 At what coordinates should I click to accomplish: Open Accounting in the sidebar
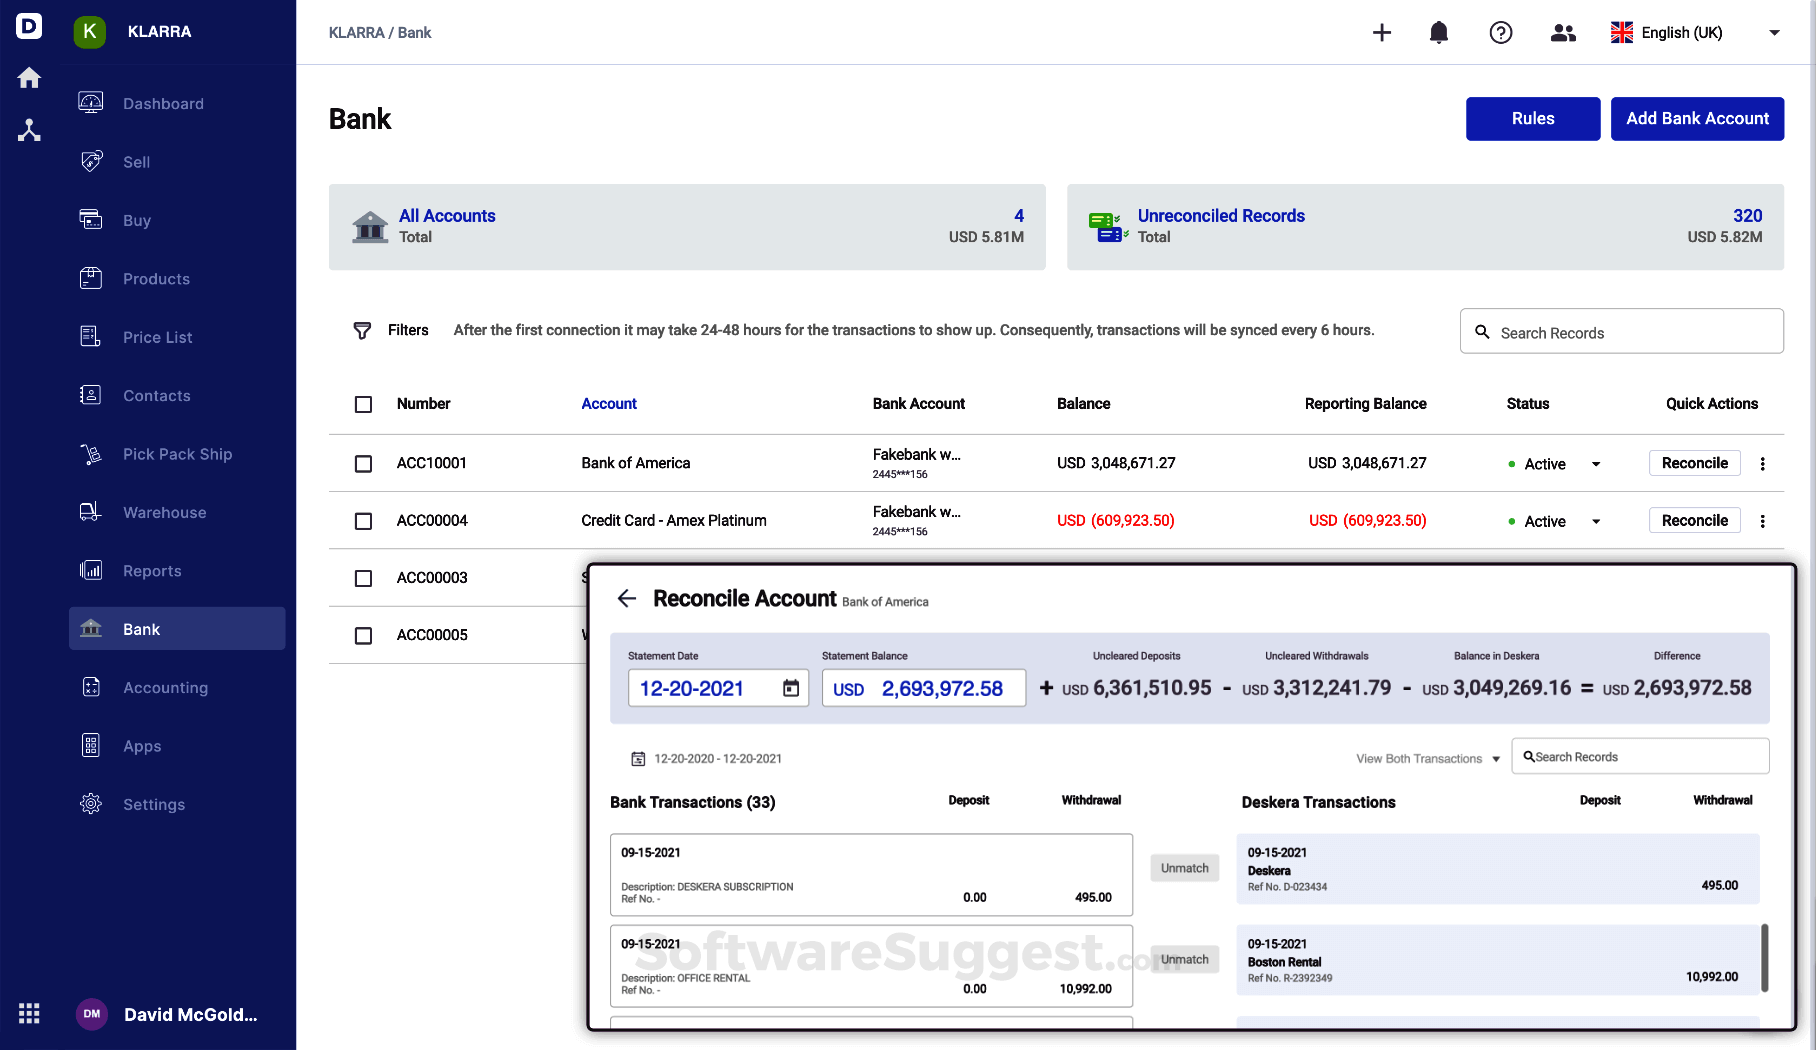pyautogui.click(x=177, y=687)
